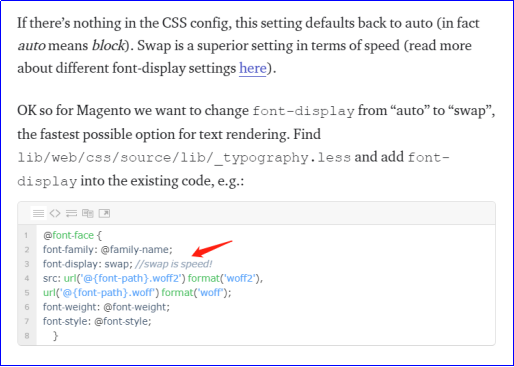Click code line 'font-style: @font-style;'
514x367 pixels.
97,321
